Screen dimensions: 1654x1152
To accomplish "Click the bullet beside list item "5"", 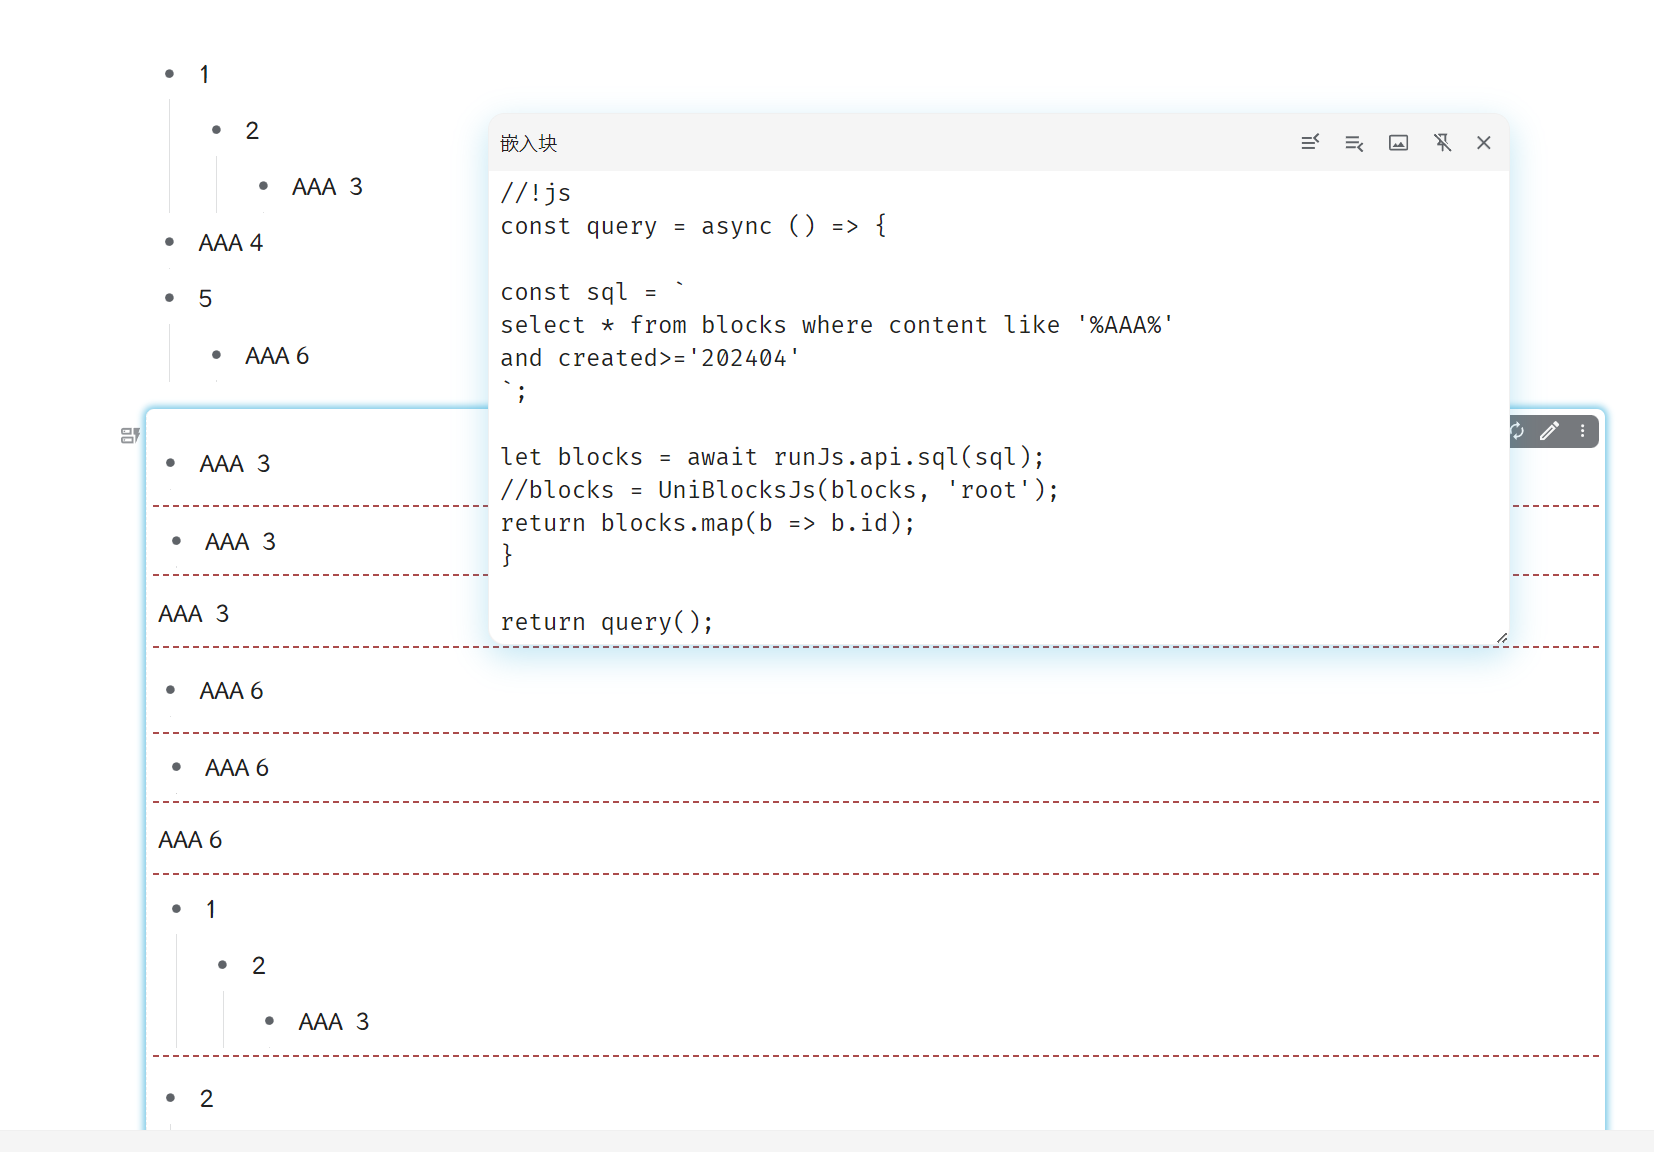I will pos(170,298).
